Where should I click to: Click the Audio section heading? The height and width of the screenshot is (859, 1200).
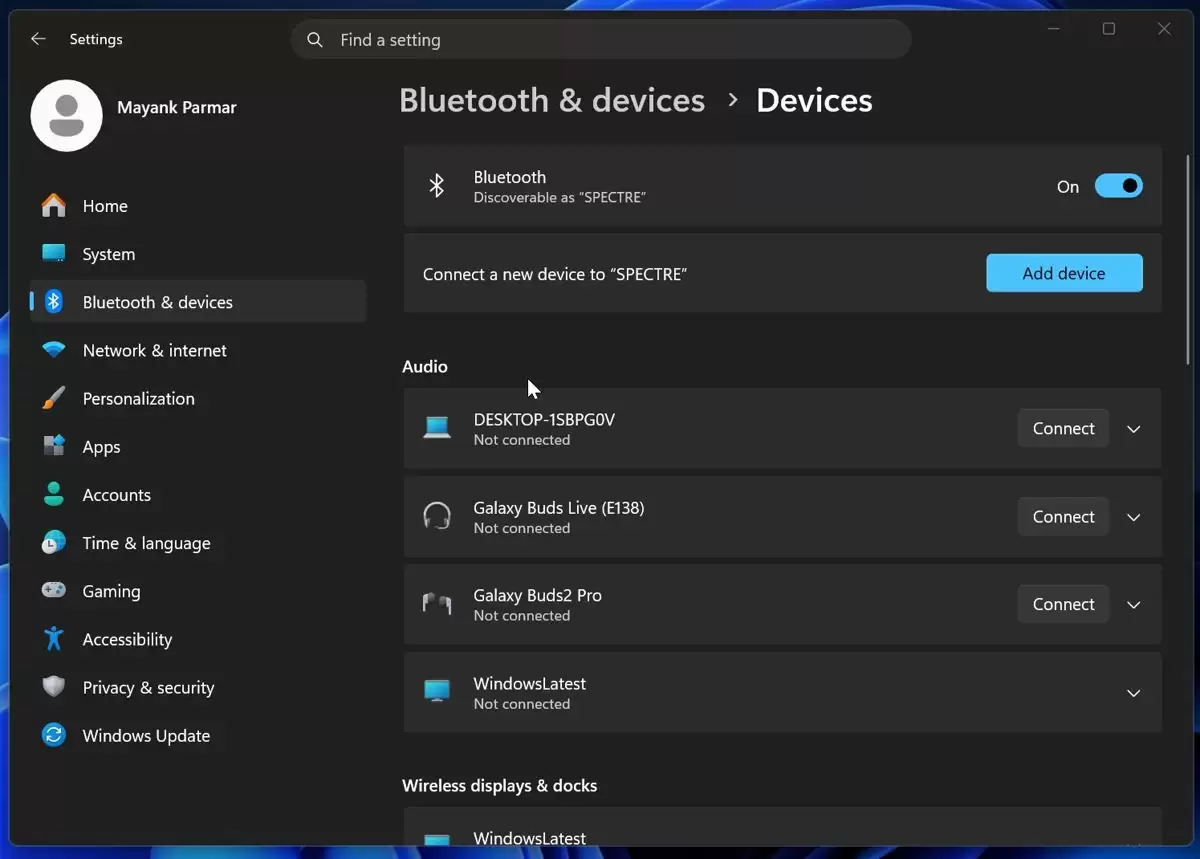pyautogui.click(x=425, y=367)
